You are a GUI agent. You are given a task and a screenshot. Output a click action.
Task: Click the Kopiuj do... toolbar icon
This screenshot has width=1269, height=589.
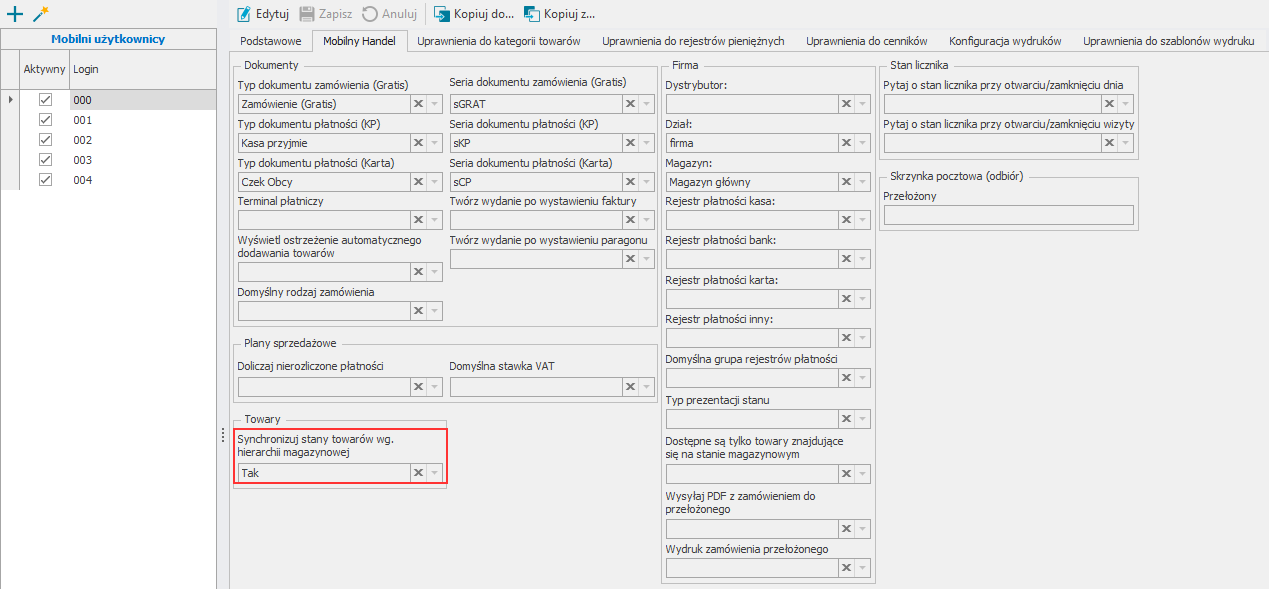[x=441, y=14]
